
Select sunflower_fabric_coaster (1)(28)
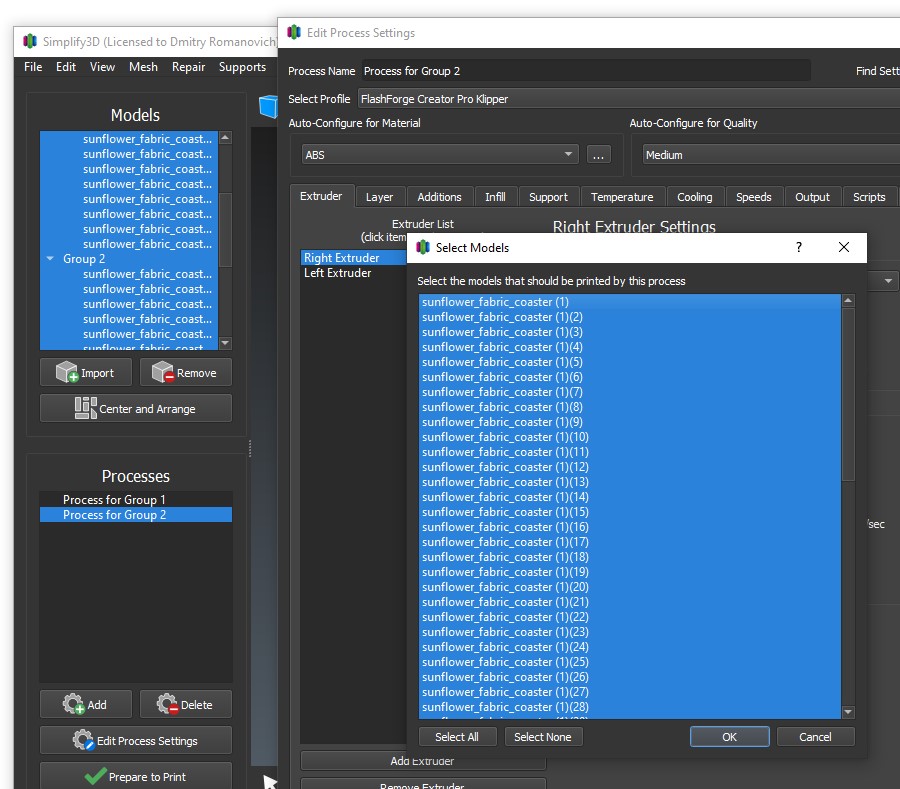[630, 707]
